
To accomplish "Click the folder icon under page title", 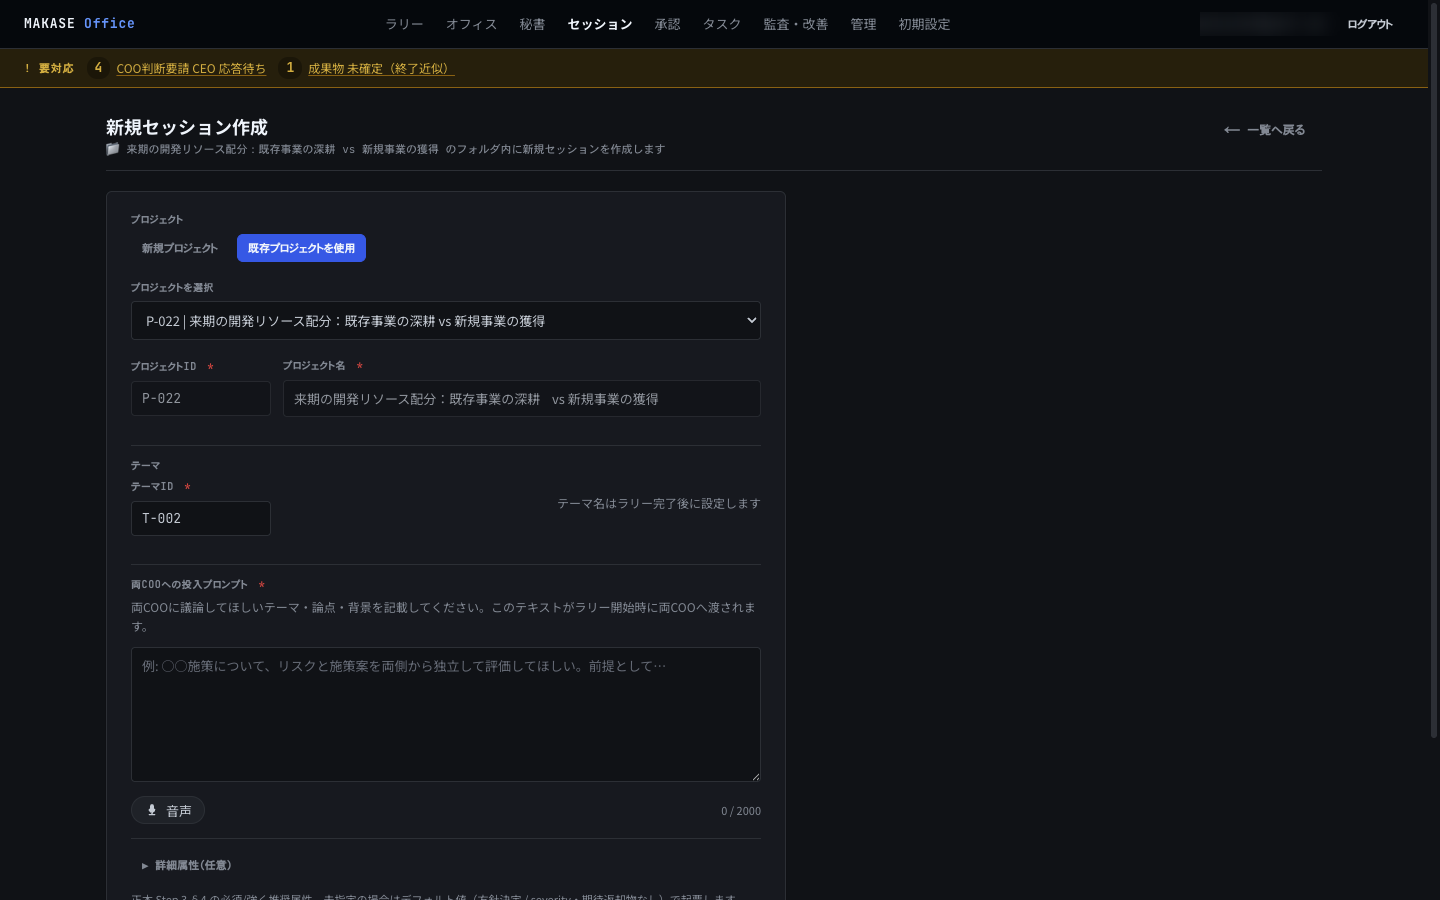I will coord(113,149).
